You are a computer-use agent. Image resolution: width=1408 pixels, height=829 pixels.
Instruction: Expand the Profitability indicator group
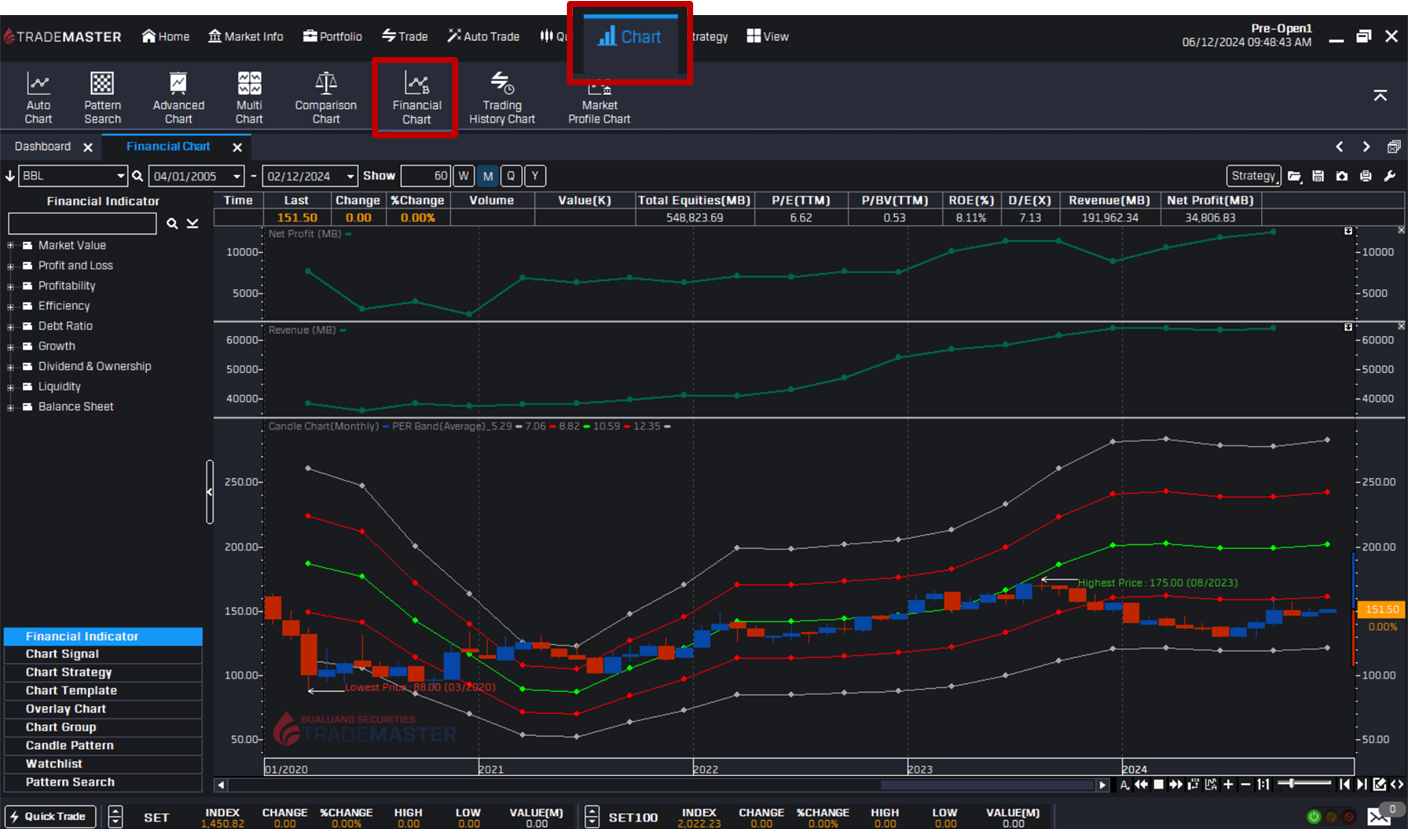pyautogui.click(x=11, y=286)
